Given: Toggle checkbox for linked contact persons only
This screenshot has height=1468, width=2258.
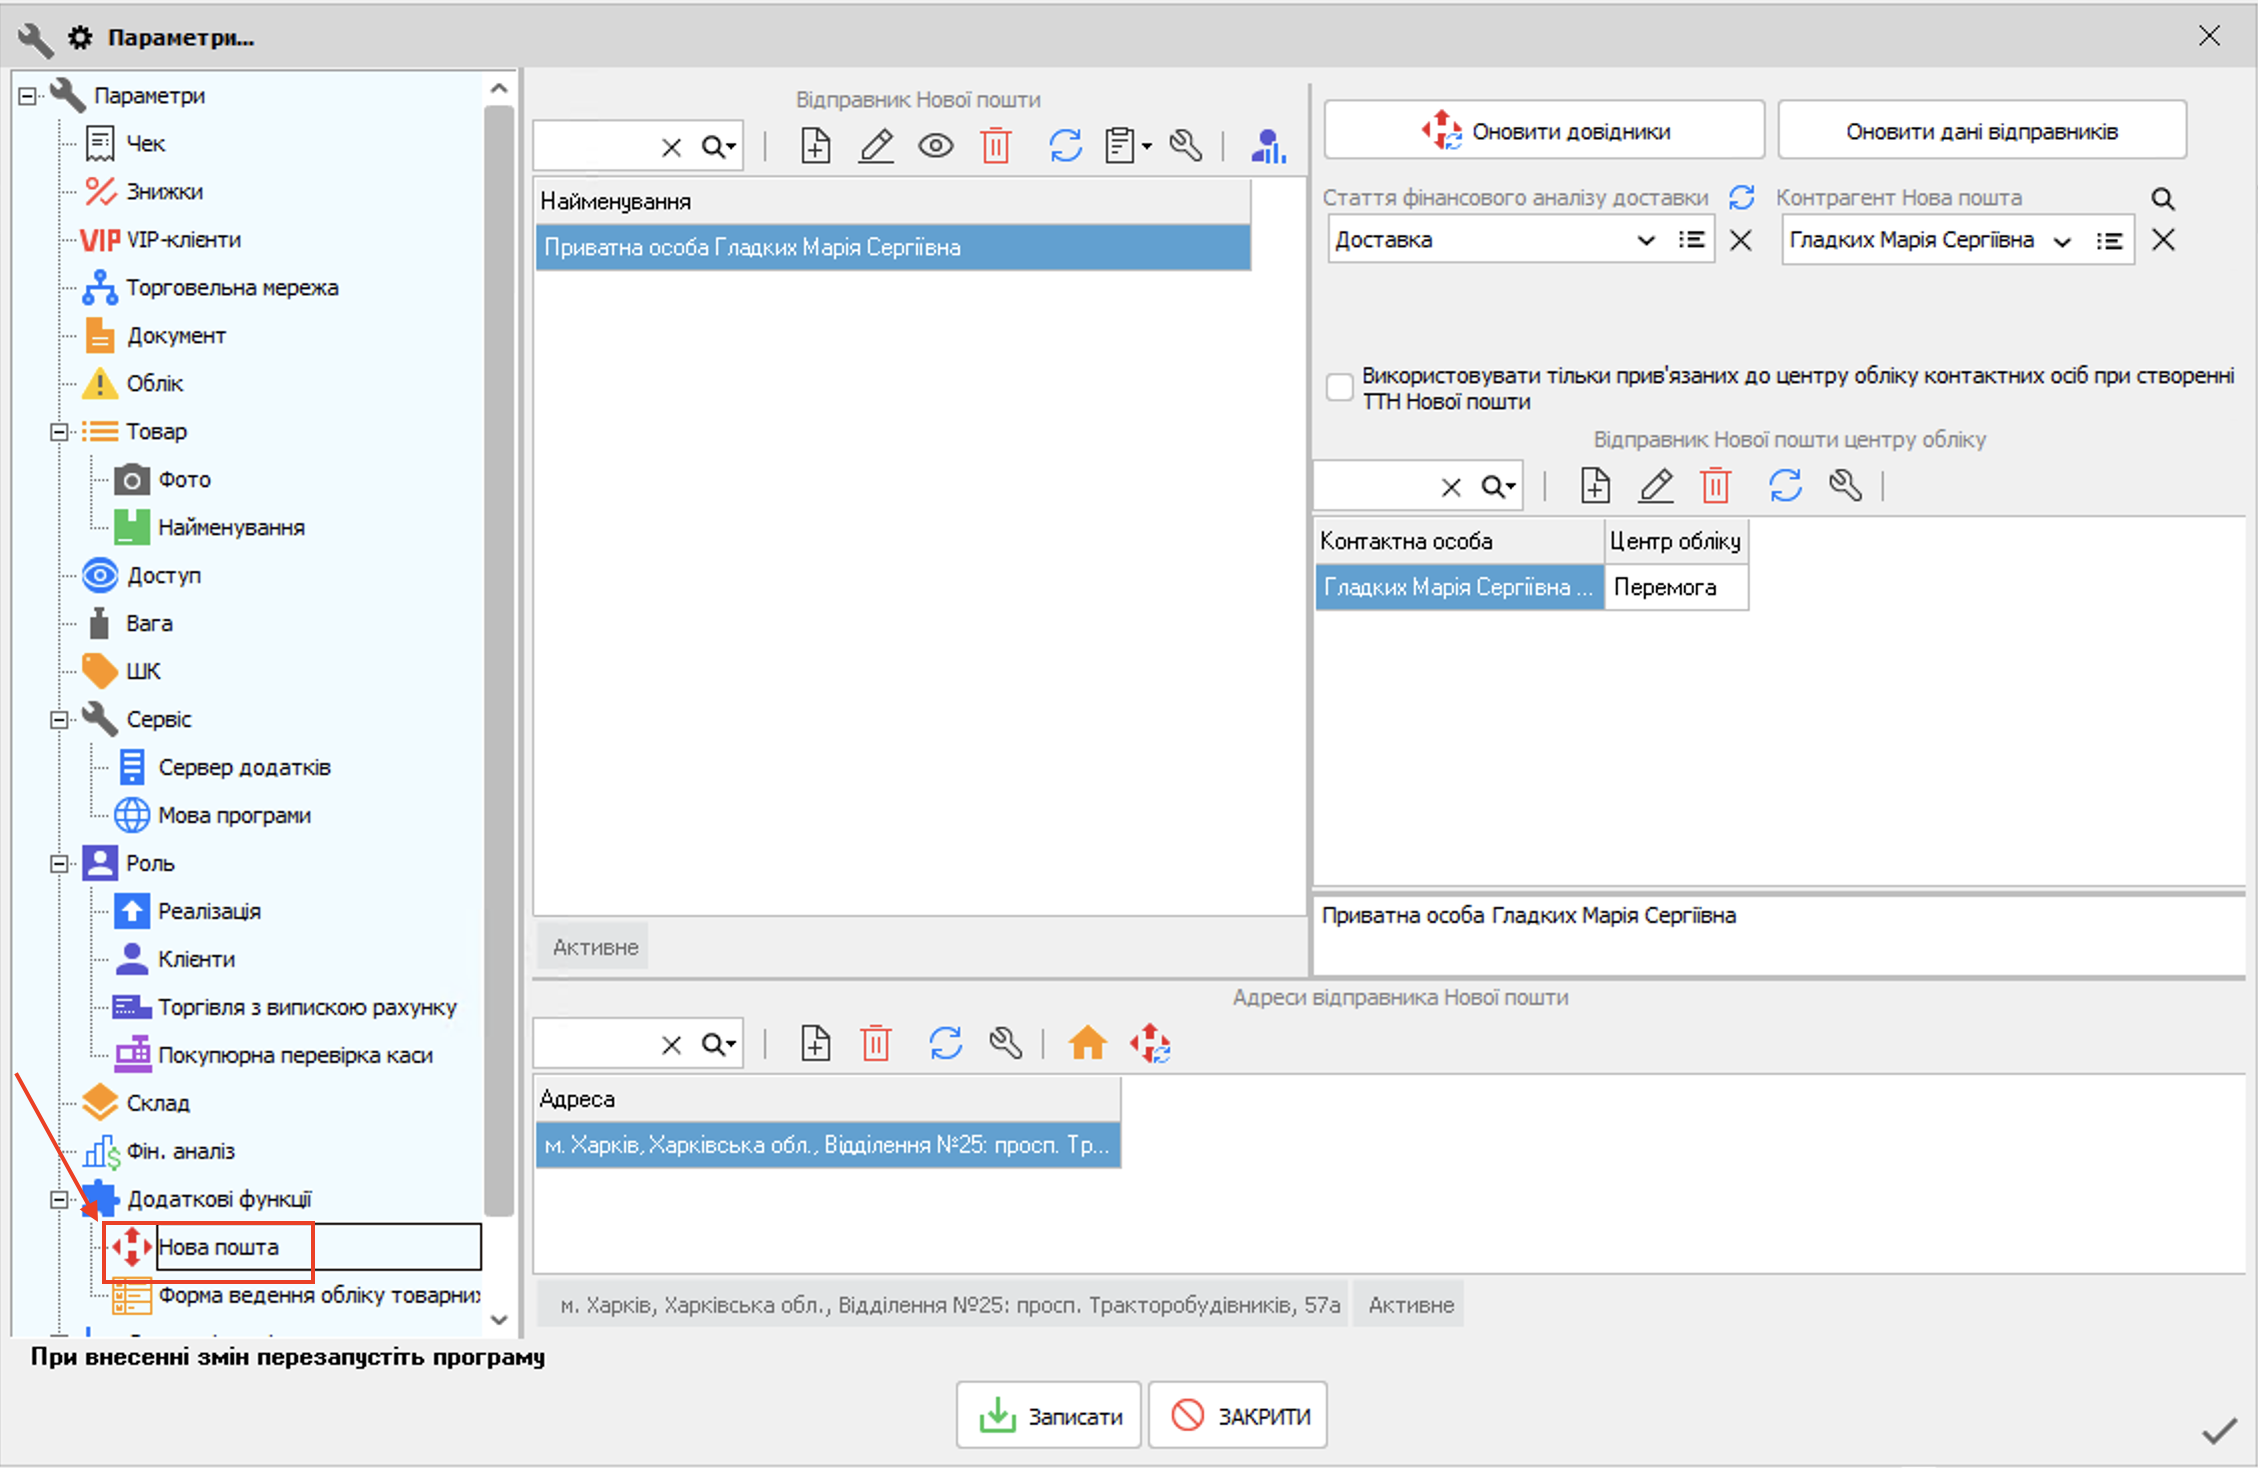Looking at the screenshot, I should point(1339,387).
